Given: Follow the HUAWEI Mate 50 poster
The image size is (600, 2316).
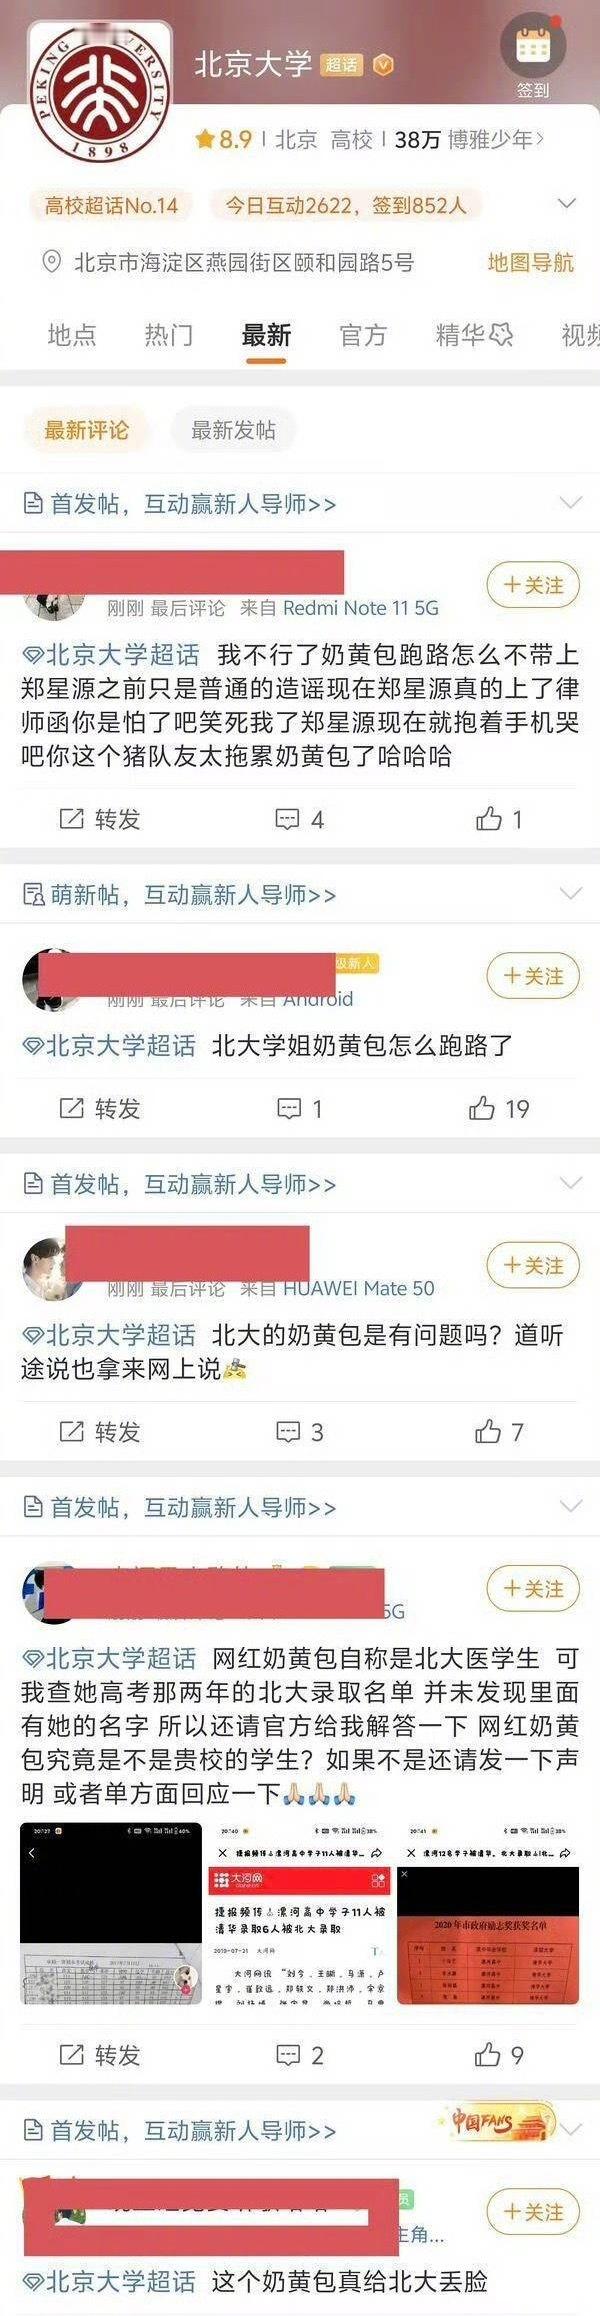Looking at the screenshot, I should click(x=533, y=1265).
